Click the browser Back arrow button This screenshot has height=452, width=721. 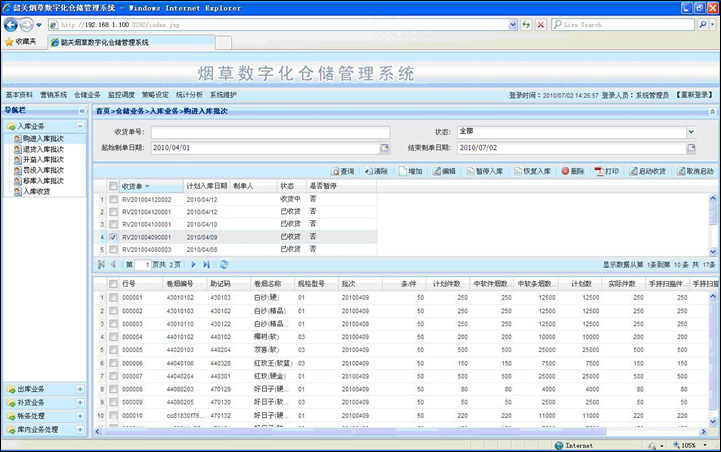coord(11,25)
